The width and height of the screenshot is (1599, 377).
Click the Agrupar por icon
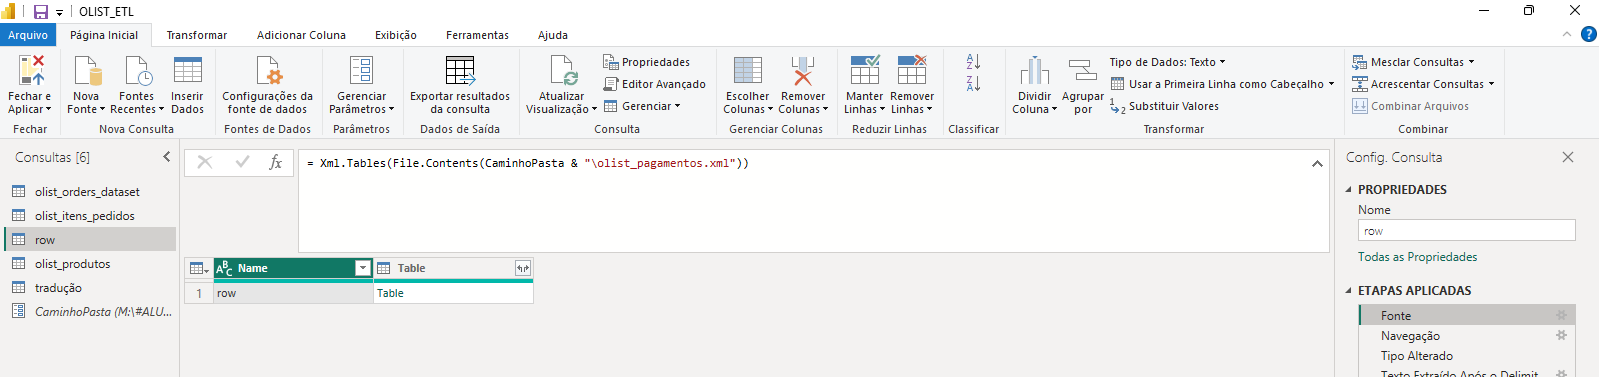(1083, 71)
